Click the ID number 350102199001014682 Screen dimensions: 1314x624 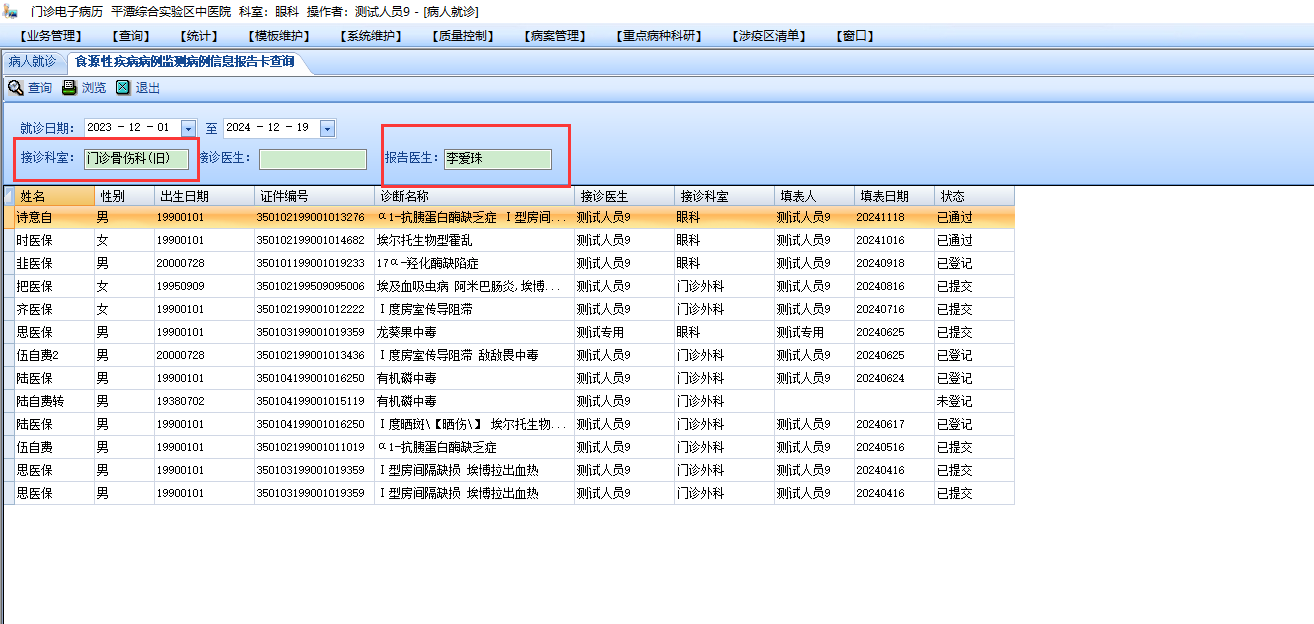[x=311, y=240]
